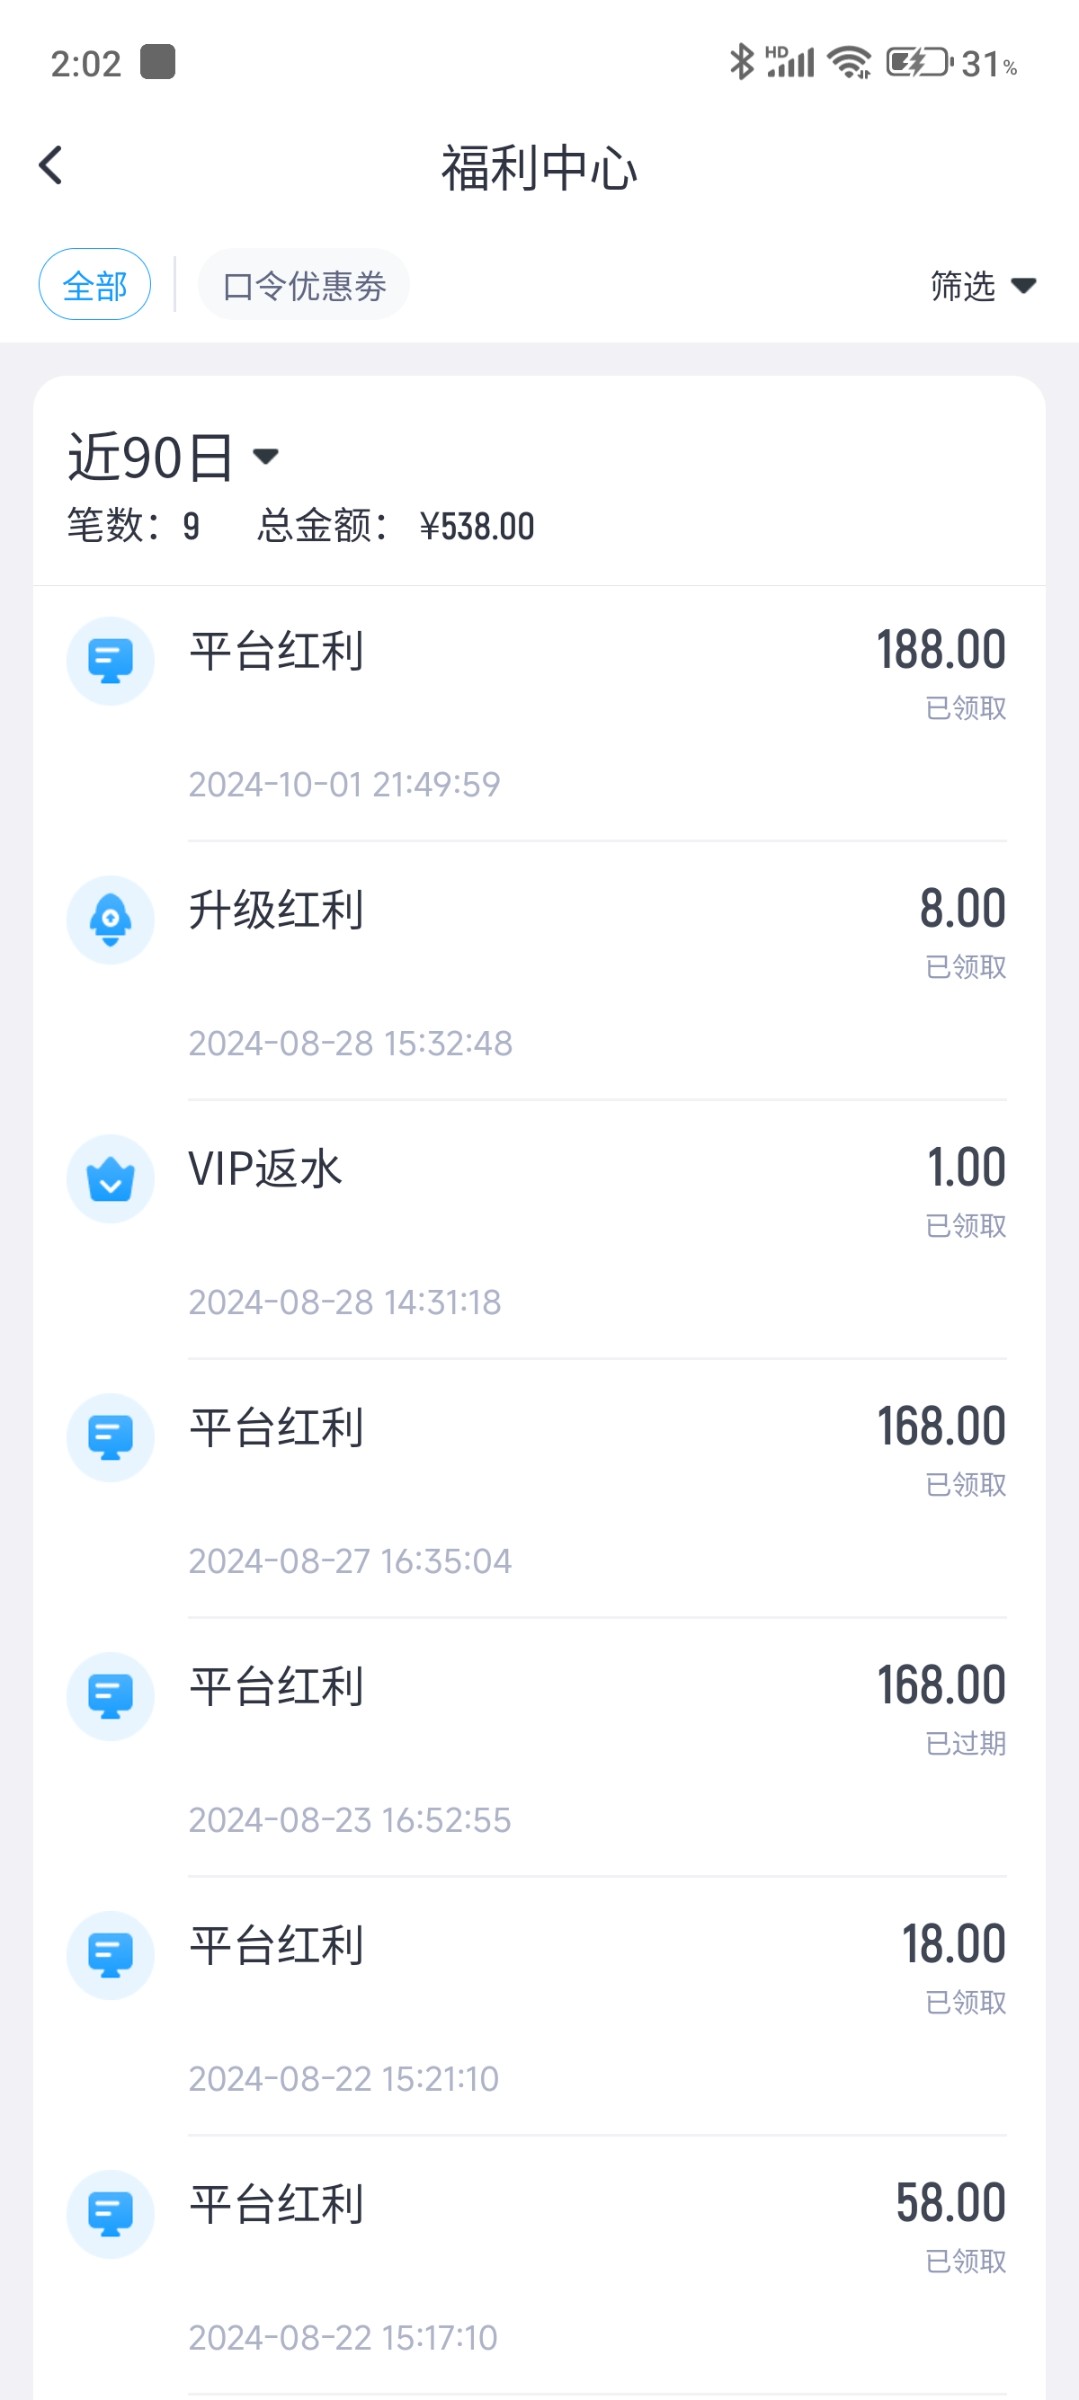The width and height of the screenshot is (1079, 2400).
Task: Tap the upgrade bonus rocket icon
Action: [110, 920]
